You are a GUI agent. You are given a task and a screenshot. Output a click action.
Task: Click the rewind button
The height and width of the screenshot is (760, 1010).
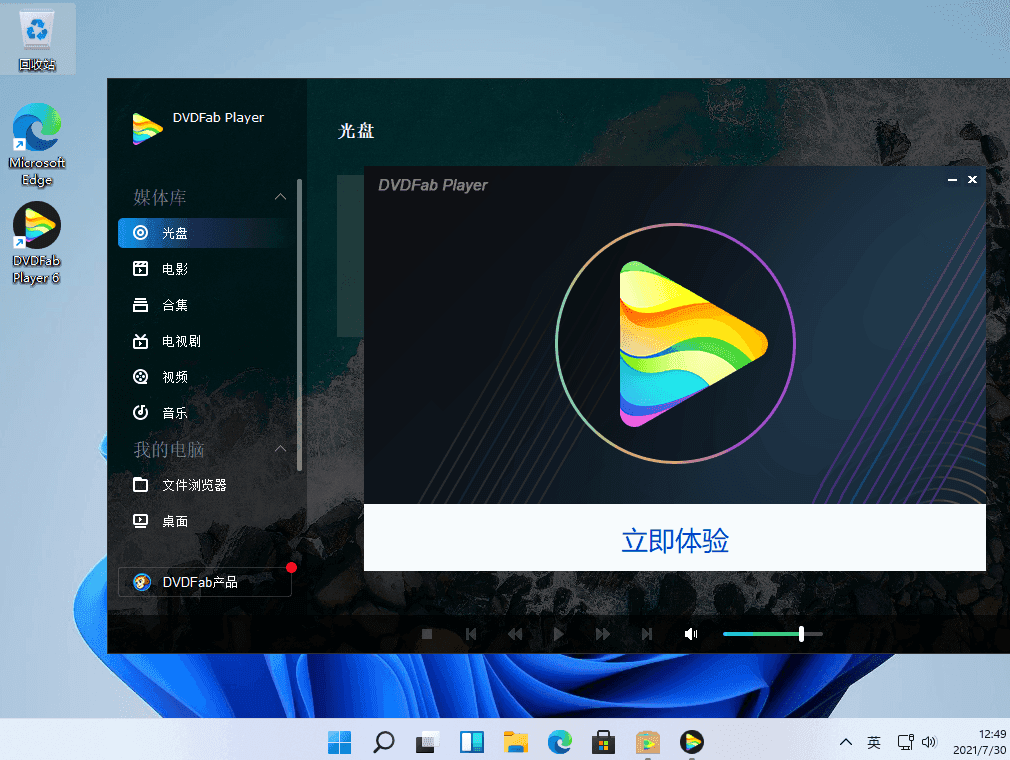pyautogui.click(x=515, y=634)
